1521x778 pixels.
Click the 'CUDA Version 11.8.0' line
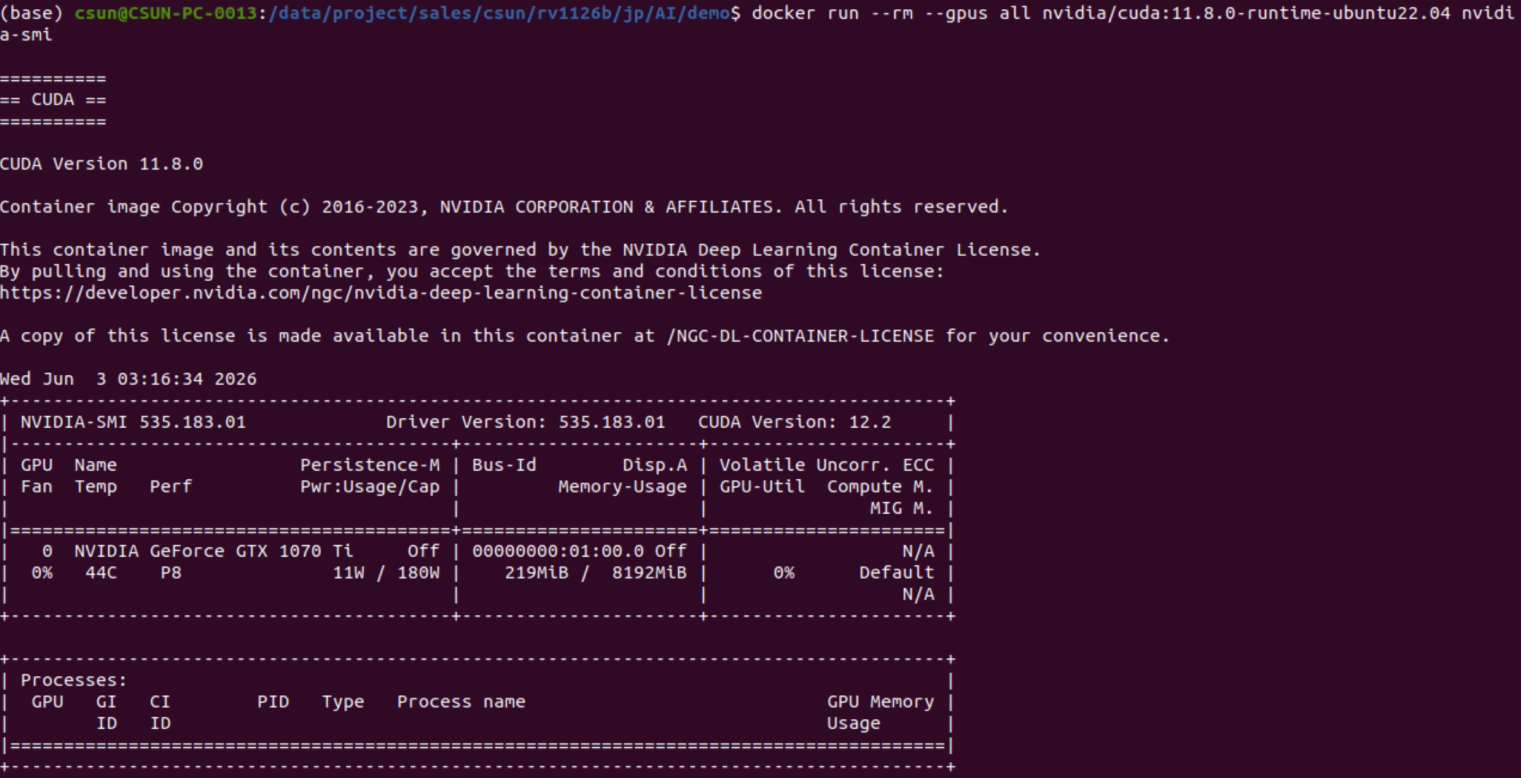[x=101, y=164]
